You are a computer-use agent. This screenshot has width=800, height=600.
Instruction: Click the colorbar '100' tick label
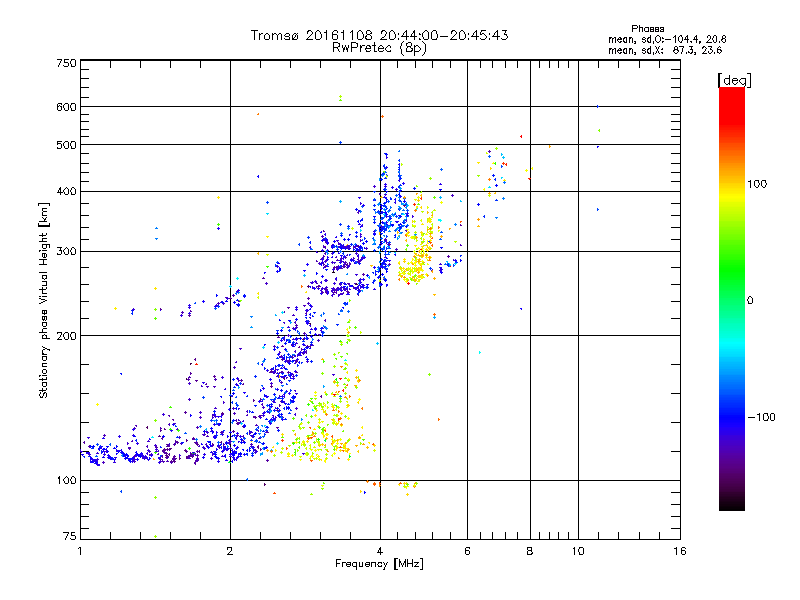[757, 184]
